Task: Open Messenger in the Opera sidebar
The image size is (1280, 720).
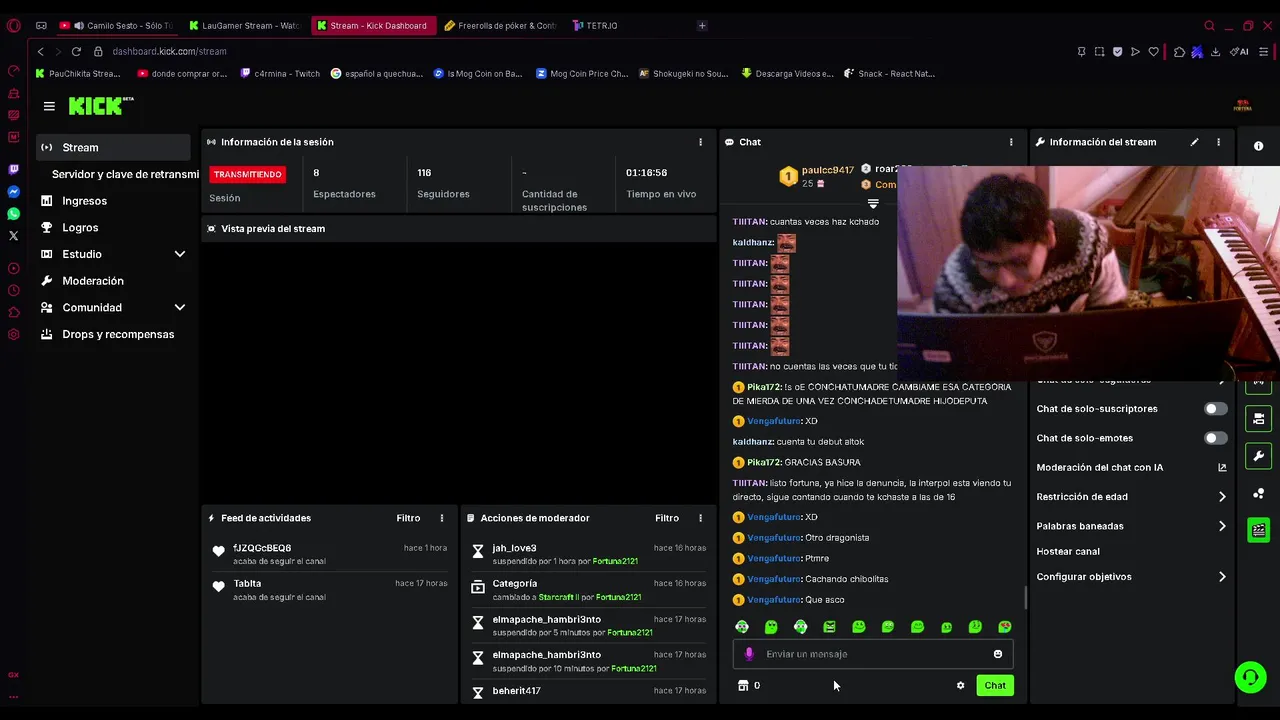Action: coord(13,192)
